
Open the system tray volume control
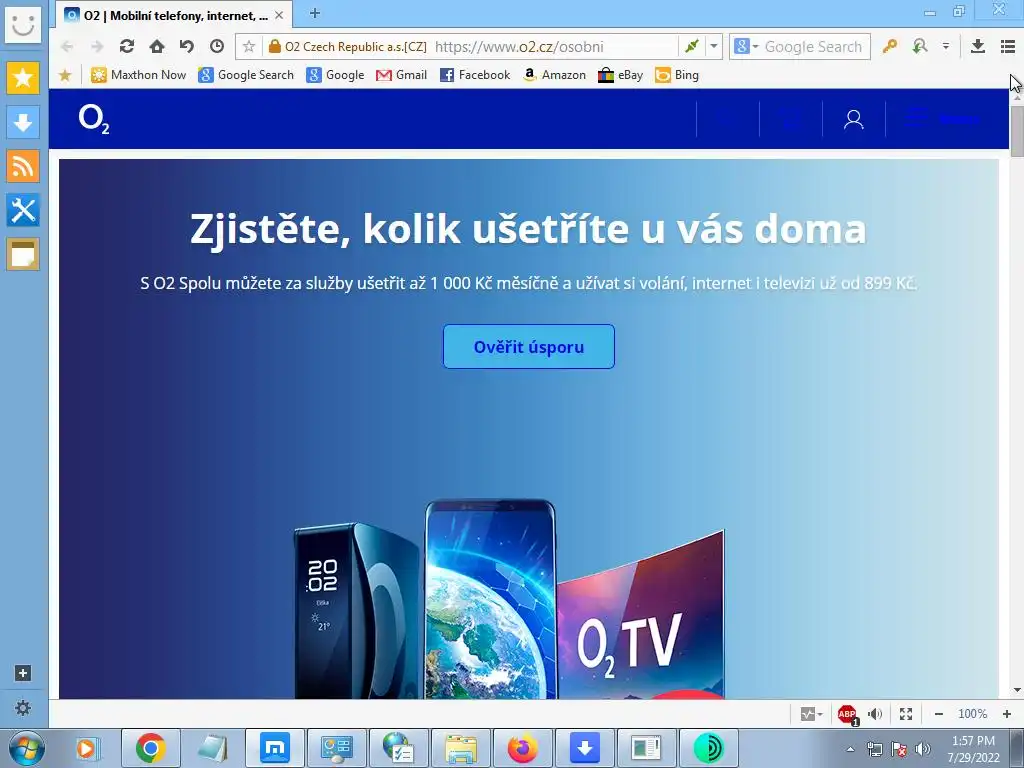(x=923, y=749)
